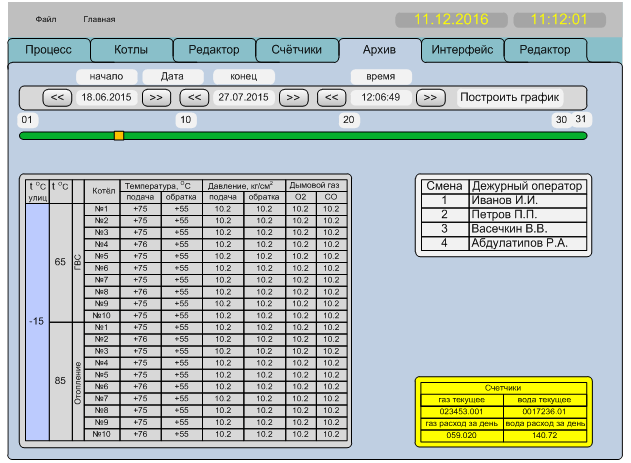
Task: Click the start date field 18.06.2015
Action: (106, 97)
